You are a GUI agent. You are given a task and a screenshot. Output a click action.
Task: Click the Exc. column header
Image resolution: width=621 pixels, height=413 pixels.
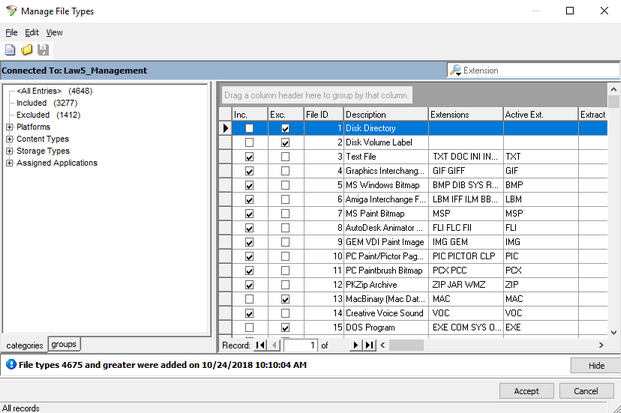point(286,114)
